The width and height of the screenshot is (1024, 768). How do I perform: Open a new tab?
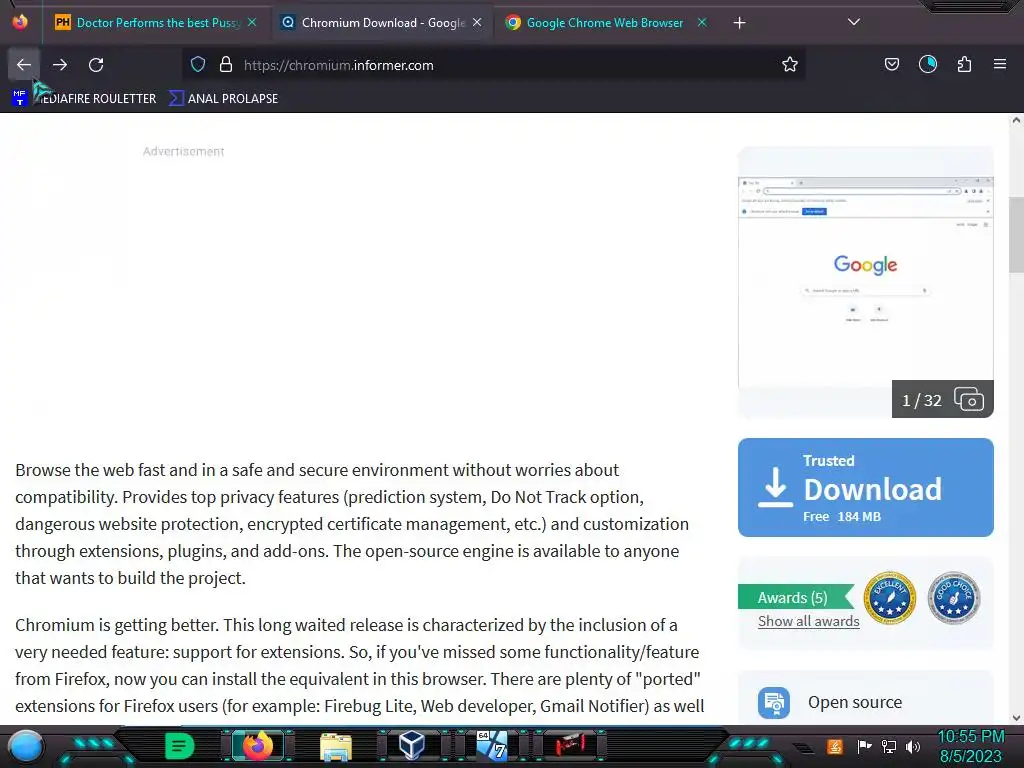pos(739,23)
